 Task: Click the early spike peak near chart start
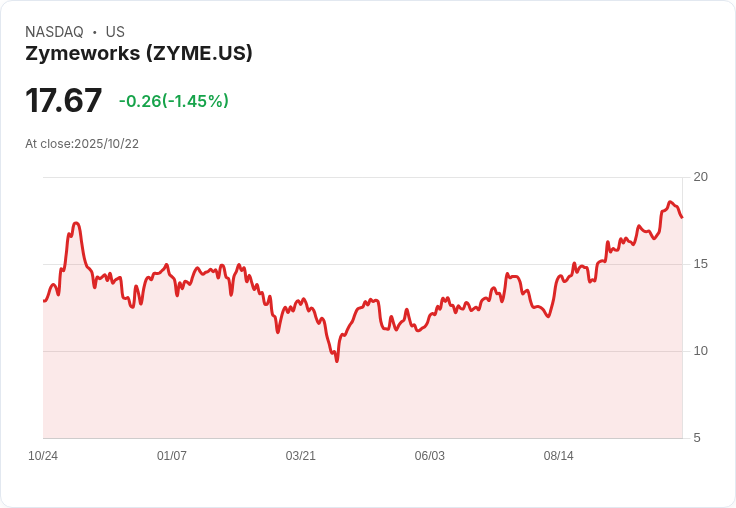click(76, 223)
